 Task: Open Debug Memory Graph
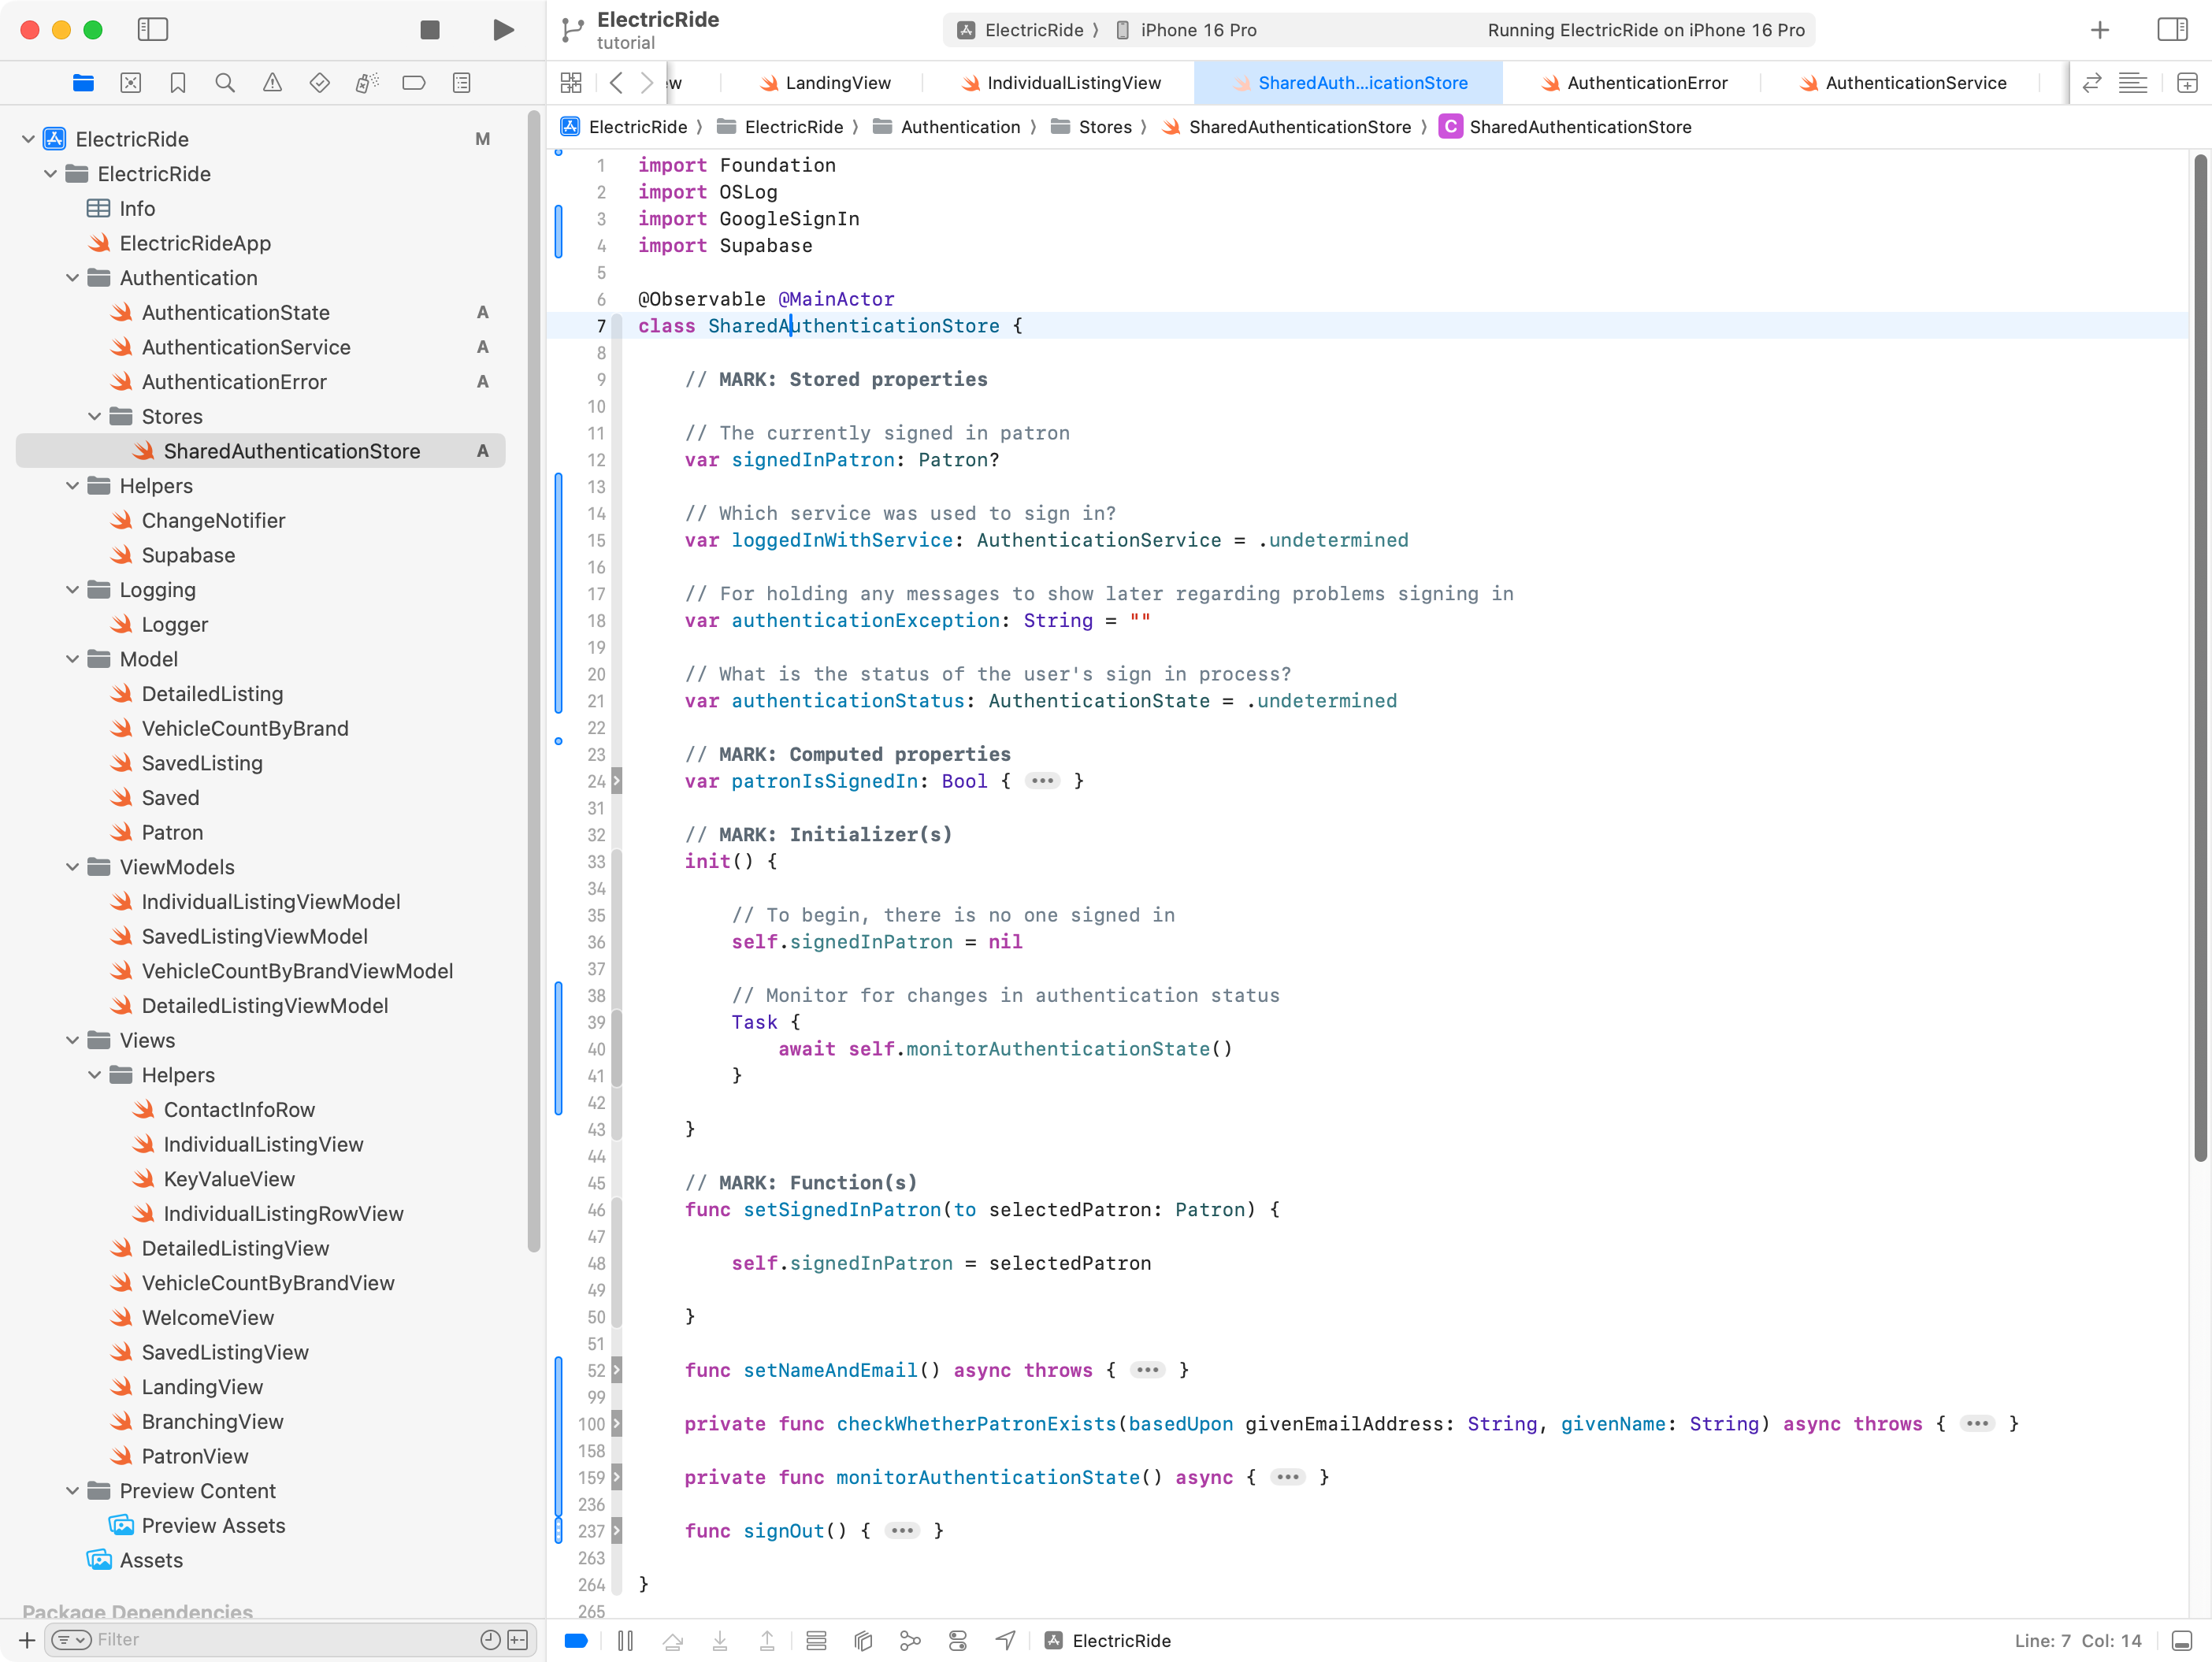(x=910, y=1641)
